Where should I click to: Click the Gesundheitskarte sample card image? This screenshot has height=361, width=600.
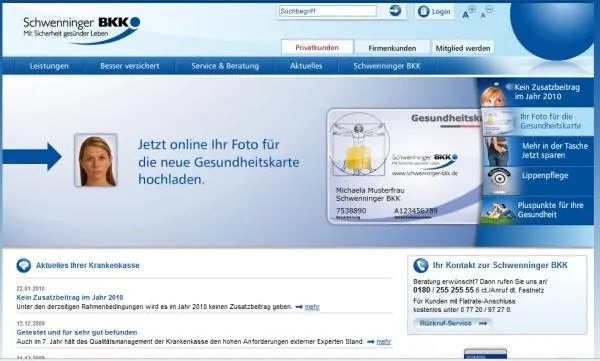[x=404, y=166]
